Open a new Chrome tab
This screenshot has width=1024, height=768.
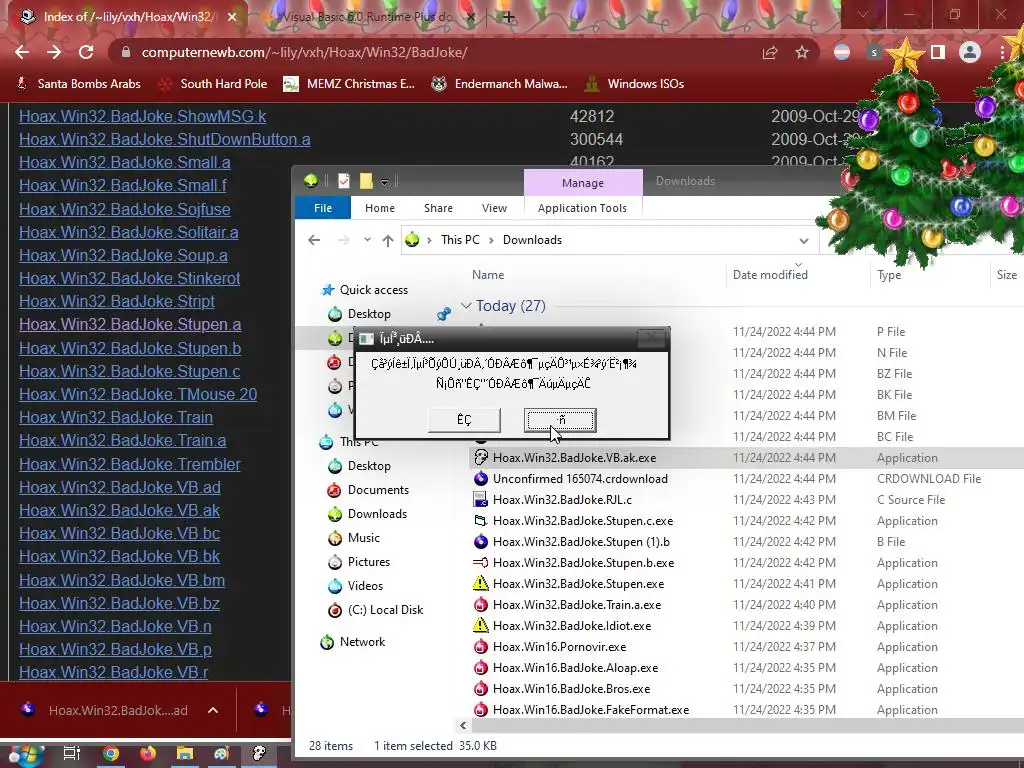click(508, 17)
